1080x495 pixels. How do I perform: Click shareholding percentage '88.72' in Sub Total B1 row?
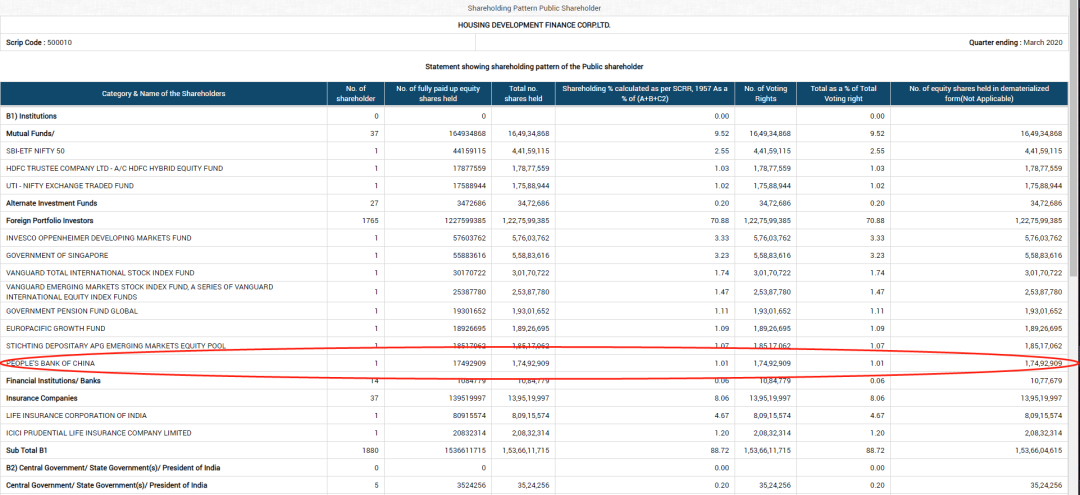(720, 451)
